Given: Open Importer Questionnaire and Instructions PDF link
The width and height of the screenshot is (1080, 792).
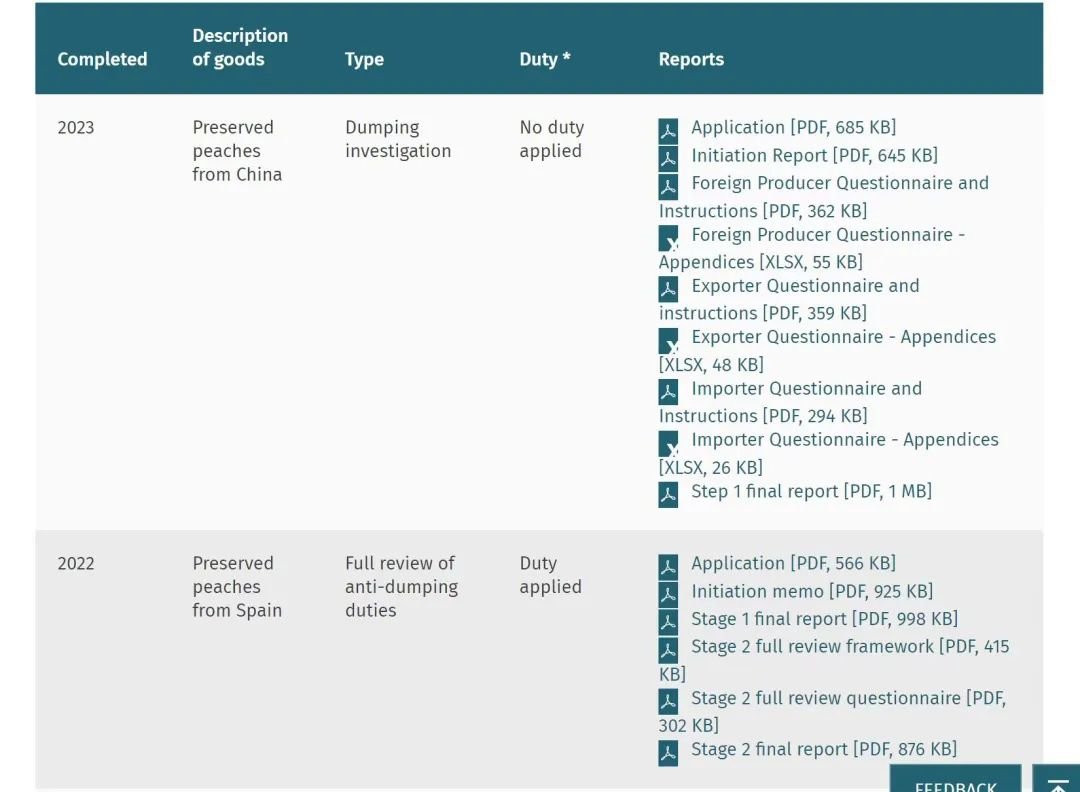Looking at the screenshot, I should (791, 402).
